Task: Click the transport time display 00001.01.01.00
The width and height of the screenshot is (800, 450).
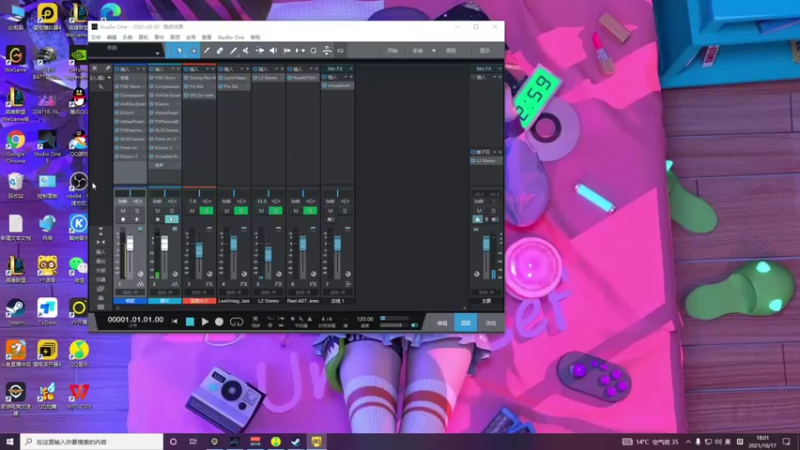Action: [x=135, y=319]
